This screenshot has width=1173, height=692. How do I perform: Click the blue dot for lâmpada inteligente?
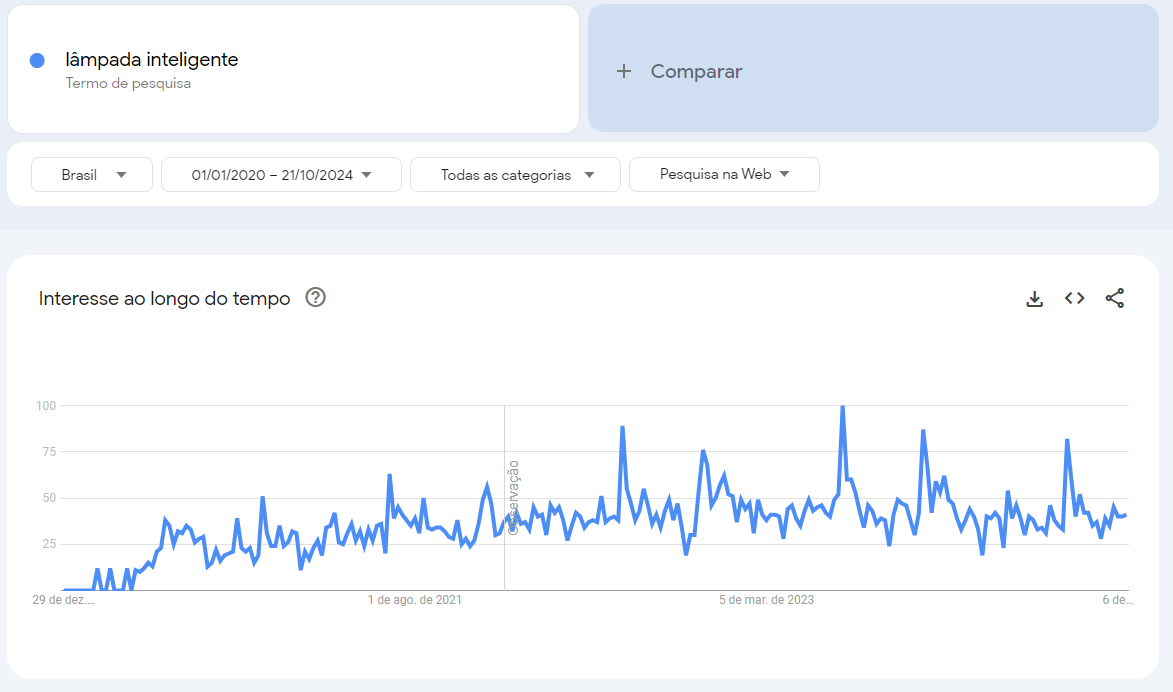(38, 60)
